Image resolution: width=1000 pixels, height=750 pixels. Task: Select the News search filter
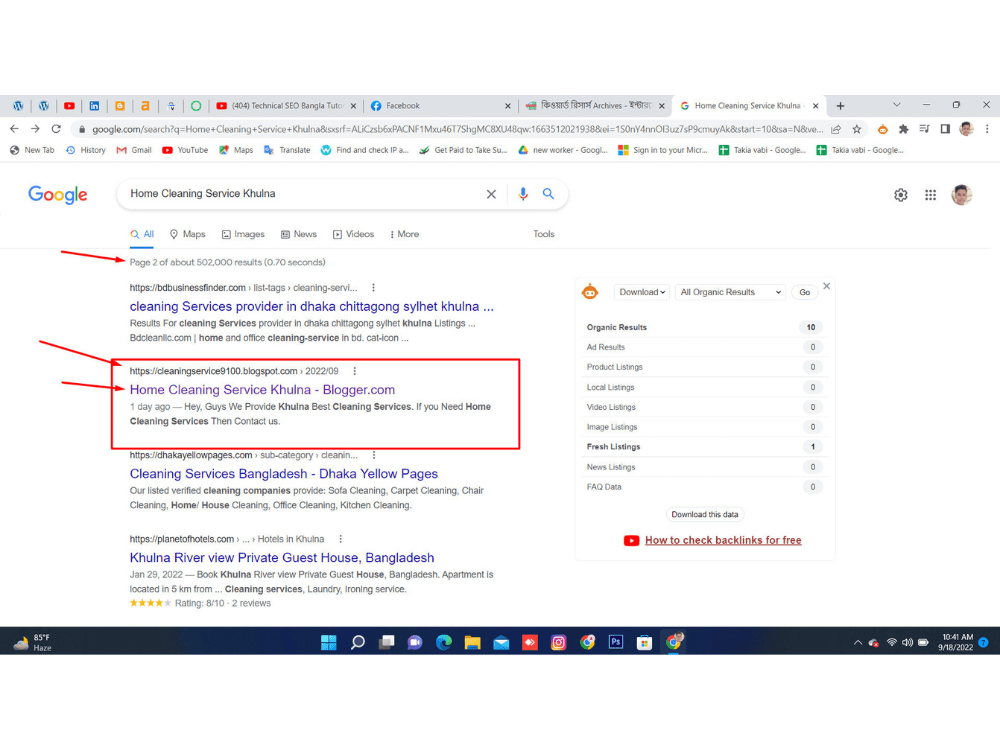click(x=298, y=235)
